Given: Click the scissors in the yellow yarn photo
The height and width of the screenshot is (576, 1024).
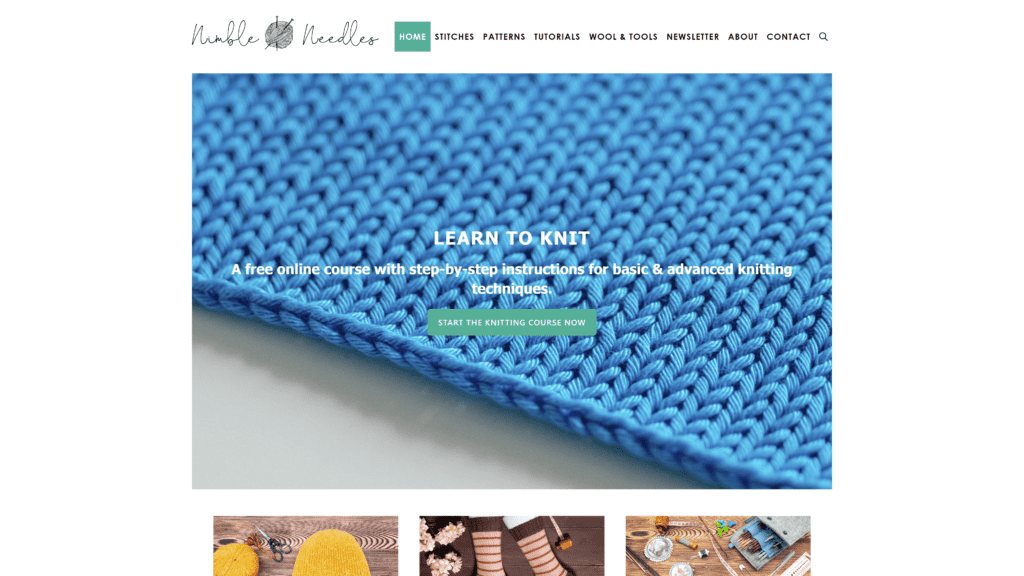Looking at the screenshot, I should pos(274,543).
